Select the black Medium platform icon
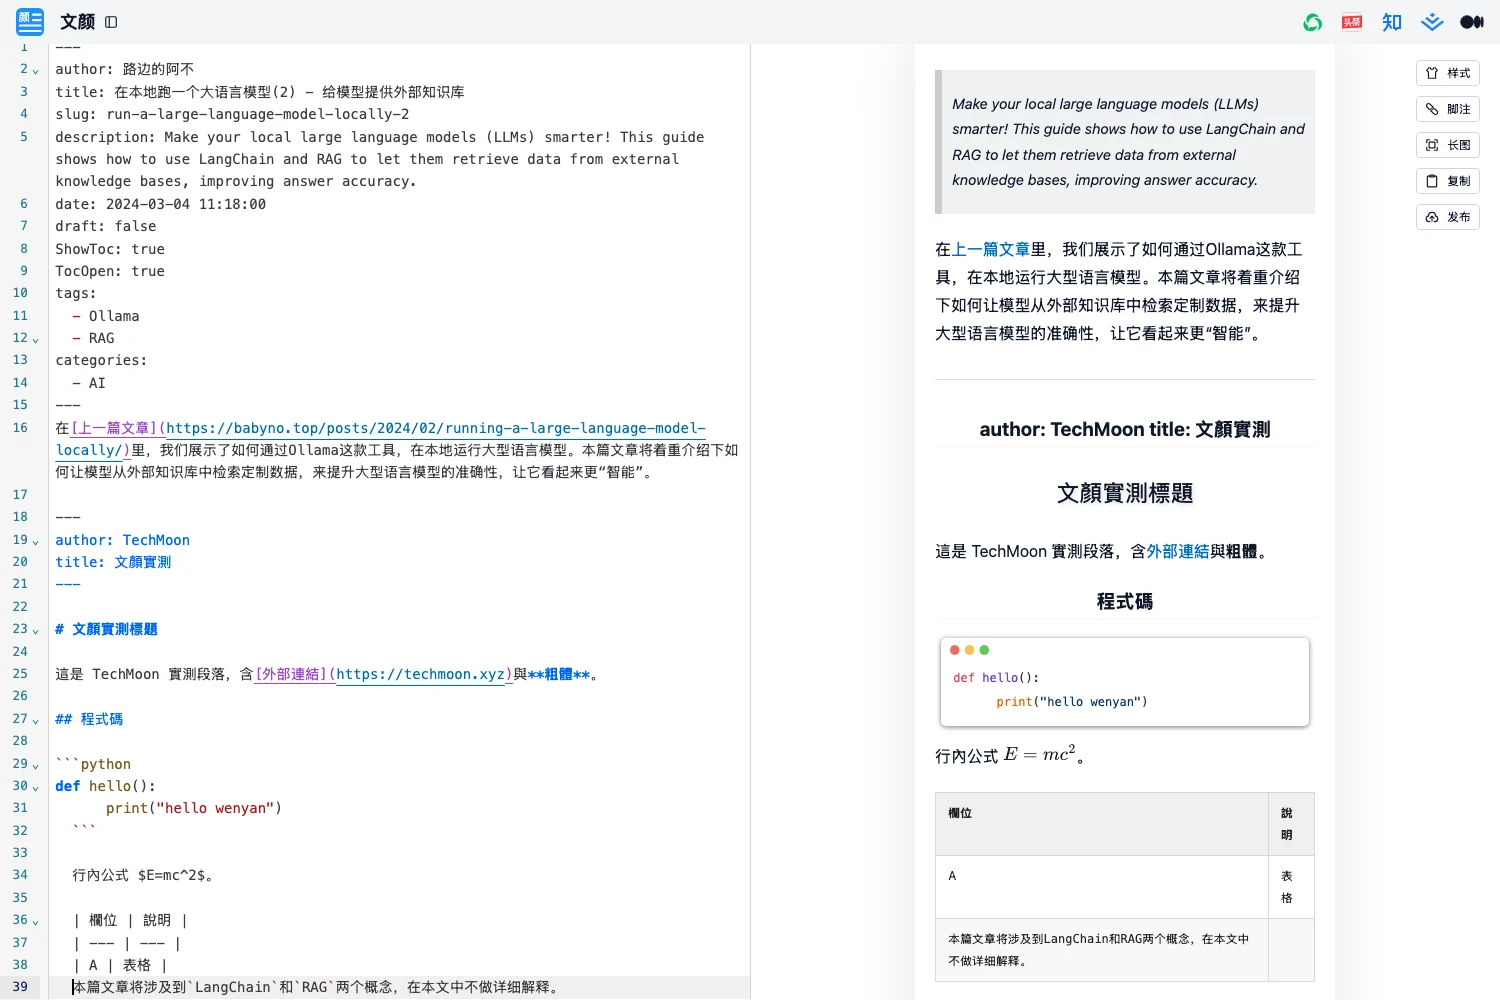The width and height of the screenshot is (1500, 1000). [1472, 22]
